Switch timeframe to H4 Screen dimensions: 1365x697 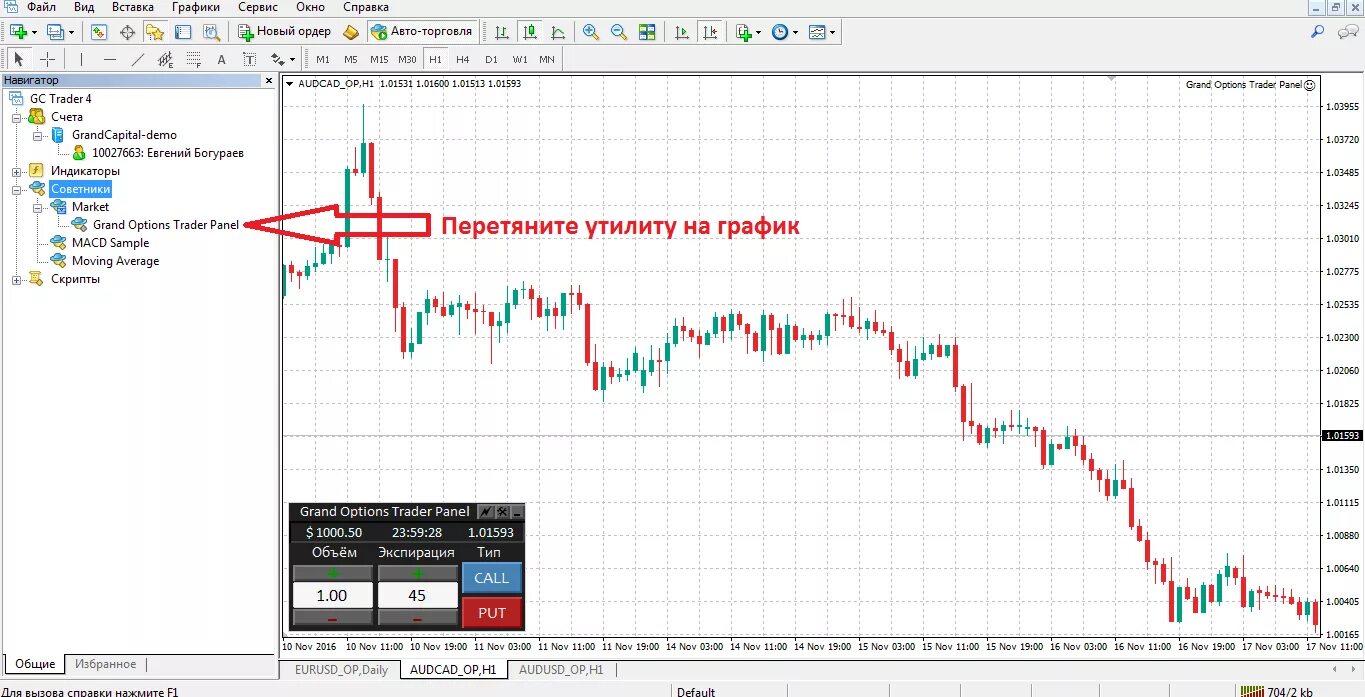pos(462,59)
